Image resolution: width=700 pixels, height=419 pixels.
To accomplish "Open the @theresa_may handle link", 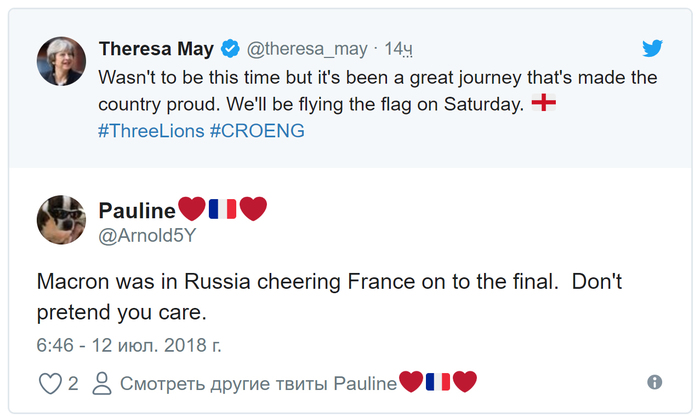I will (306, 49).
